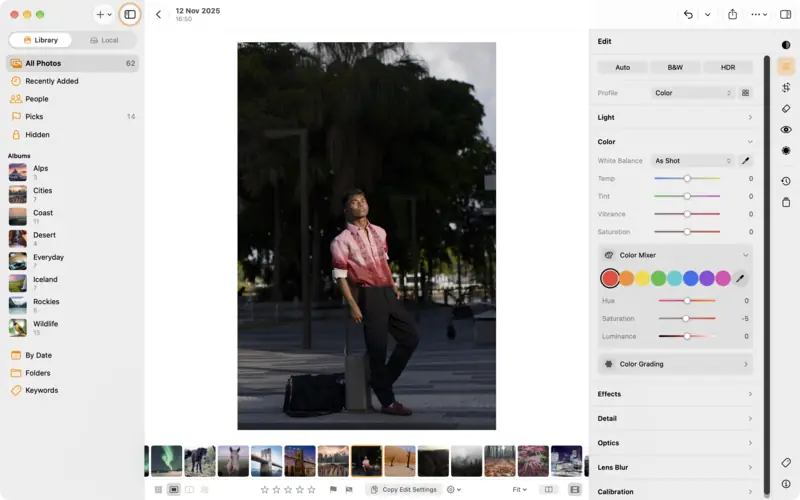Viewport: 800px width, 500px height.
Task: Browse photos By Date
Action: [72, 355]
